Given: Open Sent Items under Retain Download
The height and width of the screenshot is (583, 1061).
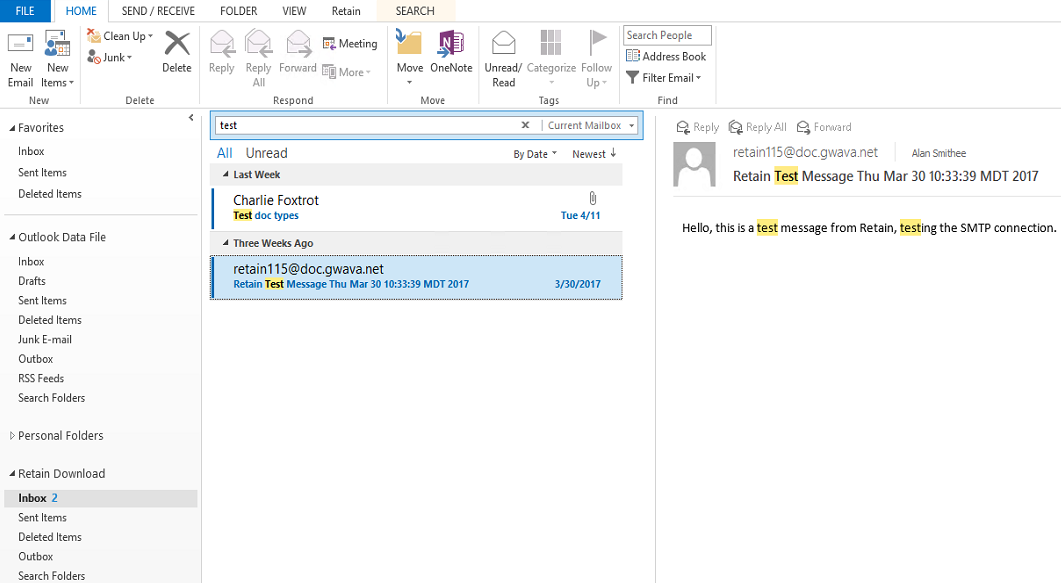Looking at the screenshot, I should pyautogui.click(x=42, y=518).
